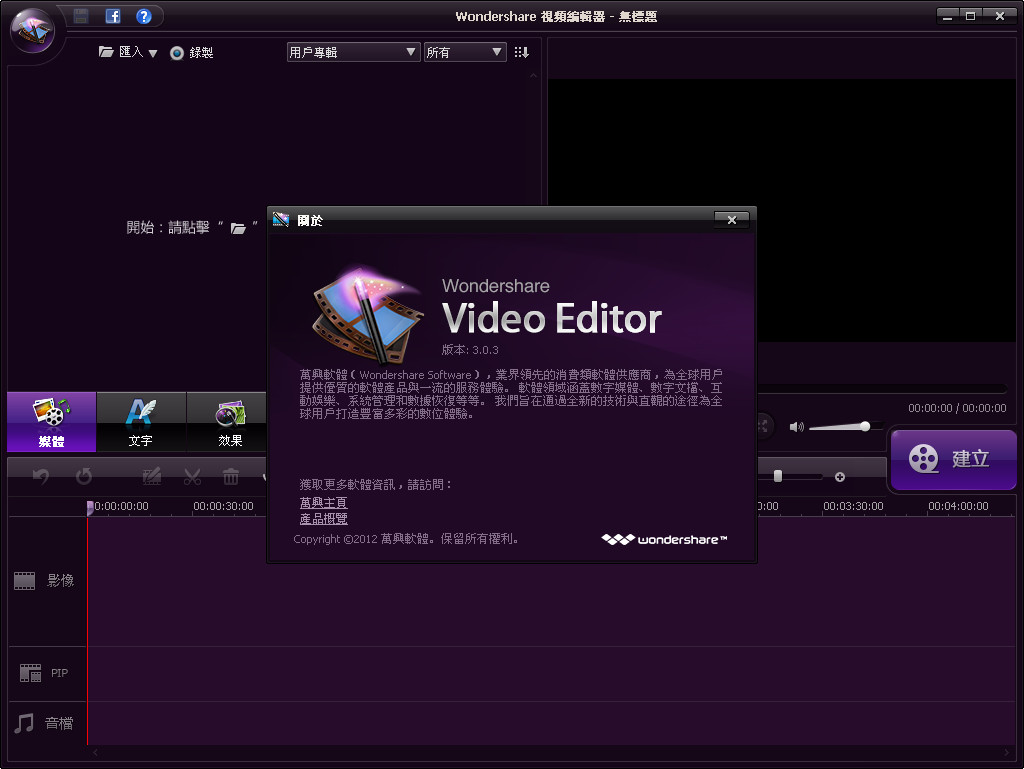Click the trash delete icon in timeline toolbar

click(231, 477)
